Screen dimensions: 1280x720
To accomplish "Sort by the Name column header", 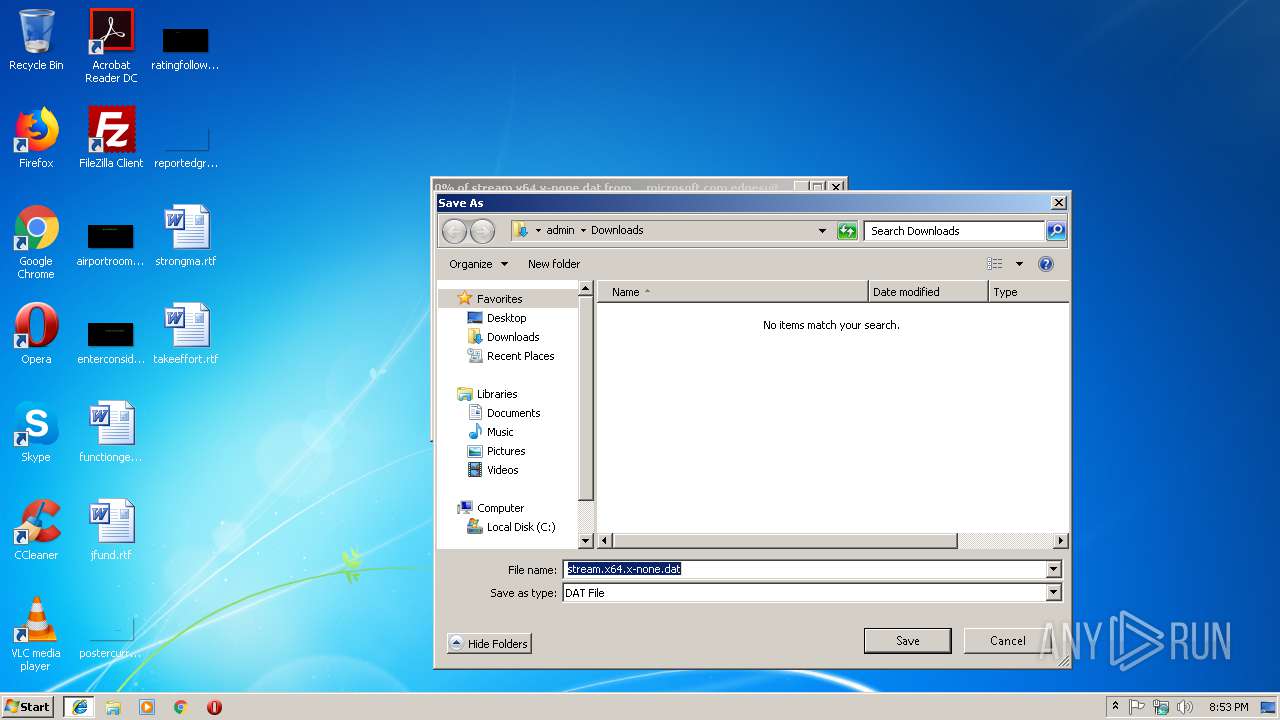I will click(733, 292).
